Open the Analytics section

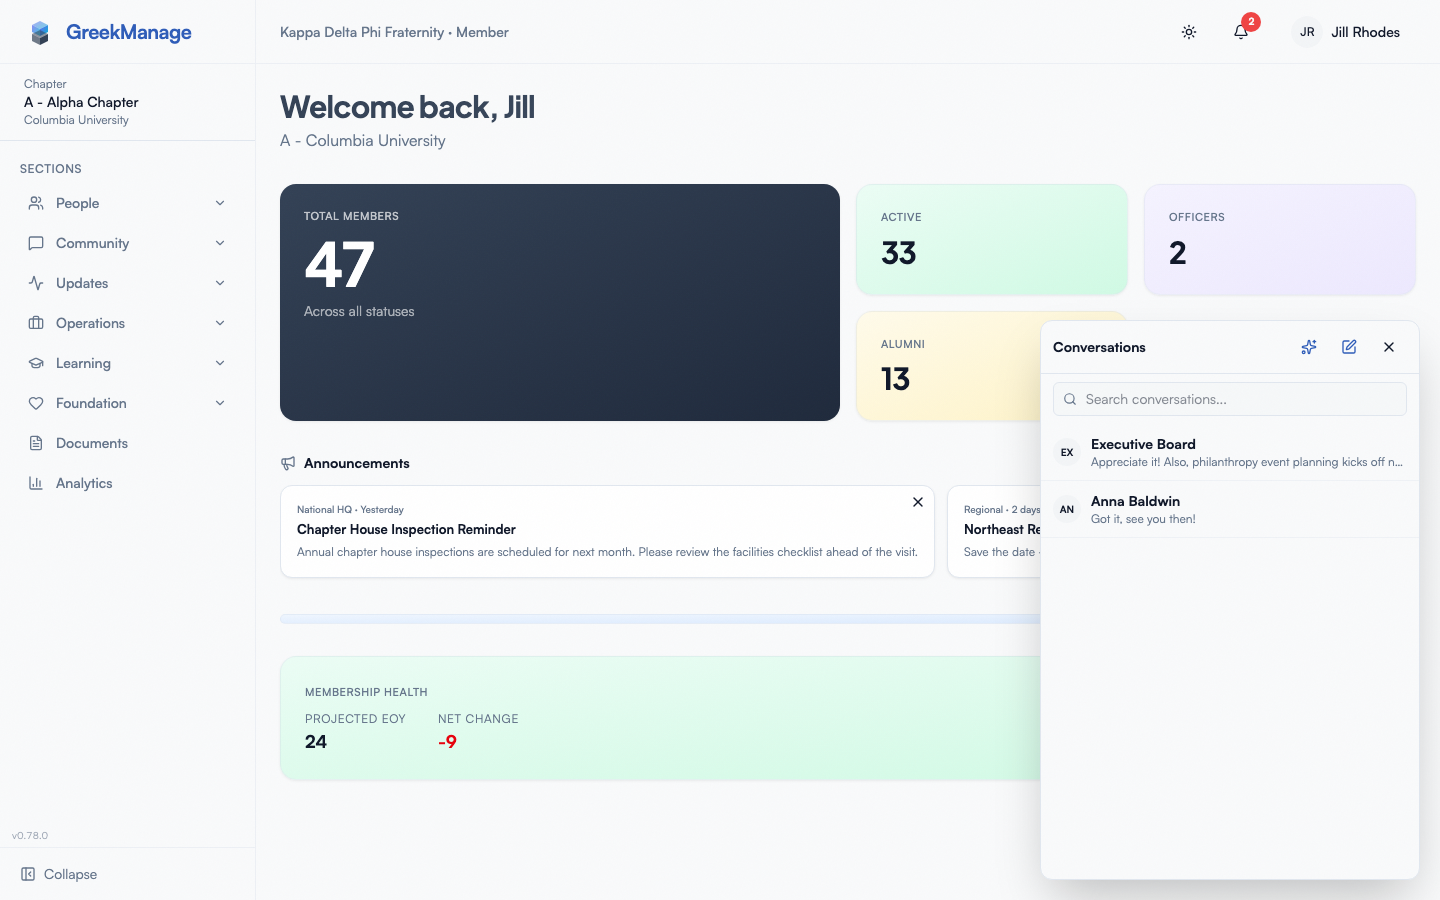point(127,483)
